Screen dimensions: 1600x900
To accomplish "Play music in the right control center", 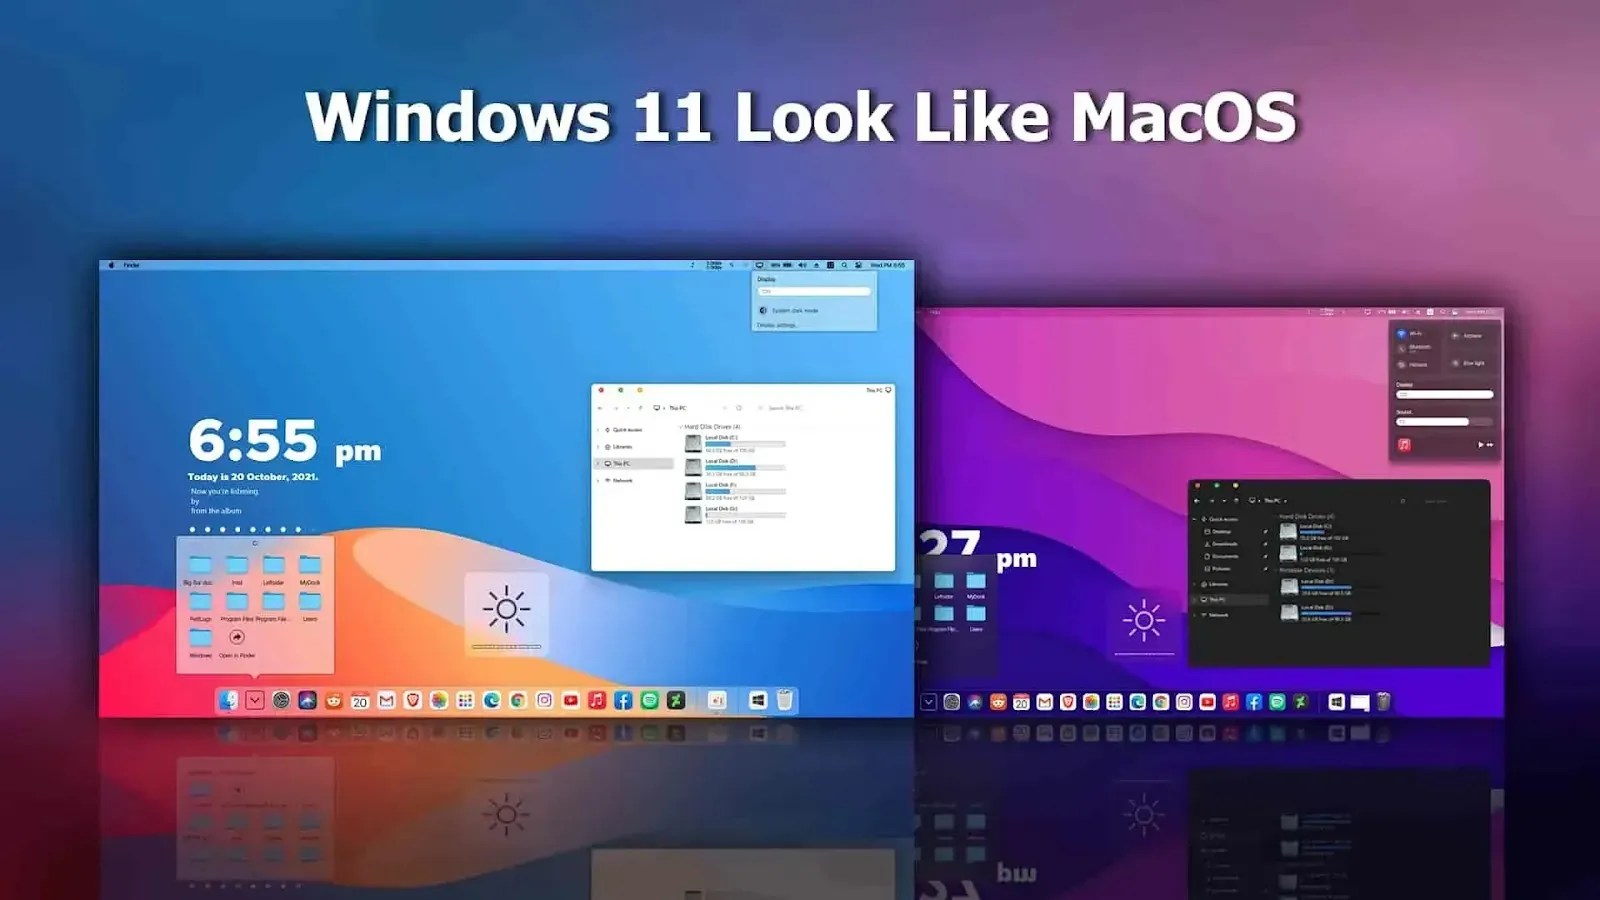I will [1480, 445].
